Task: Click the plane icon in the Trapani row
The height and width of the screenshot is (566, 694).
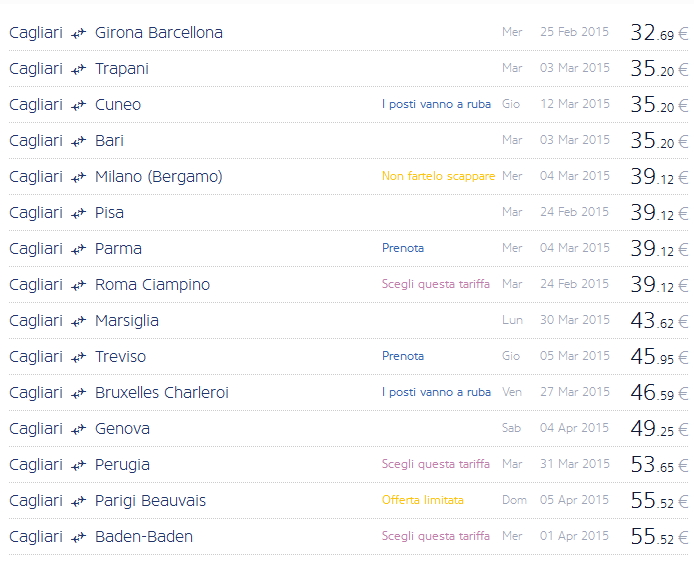Action: coord(79,69)
